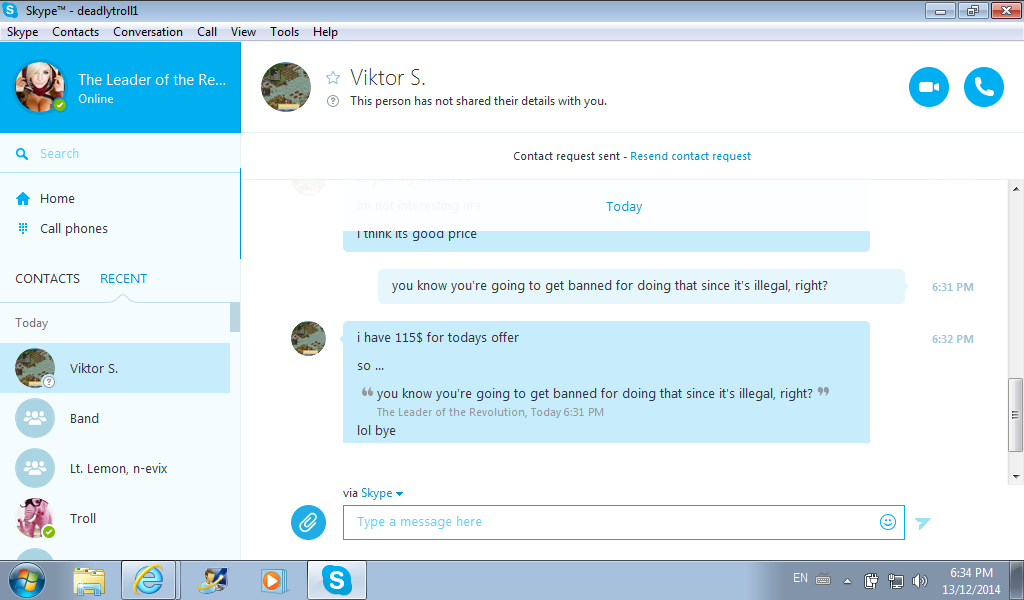
Task: Click the touch keyboard tray icon
Action: (x=823, y=579)
